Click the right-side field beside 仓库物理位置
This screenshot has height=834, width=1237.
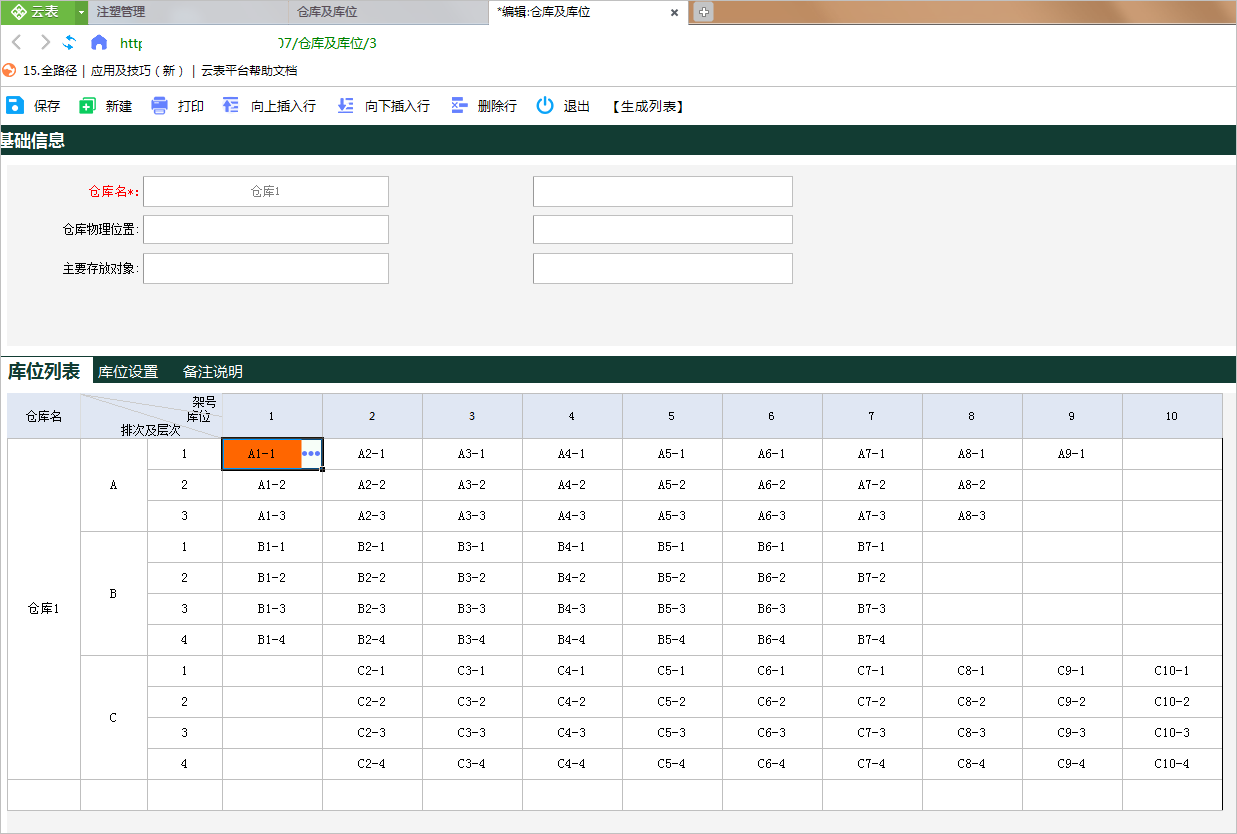[x=663, y=229]
